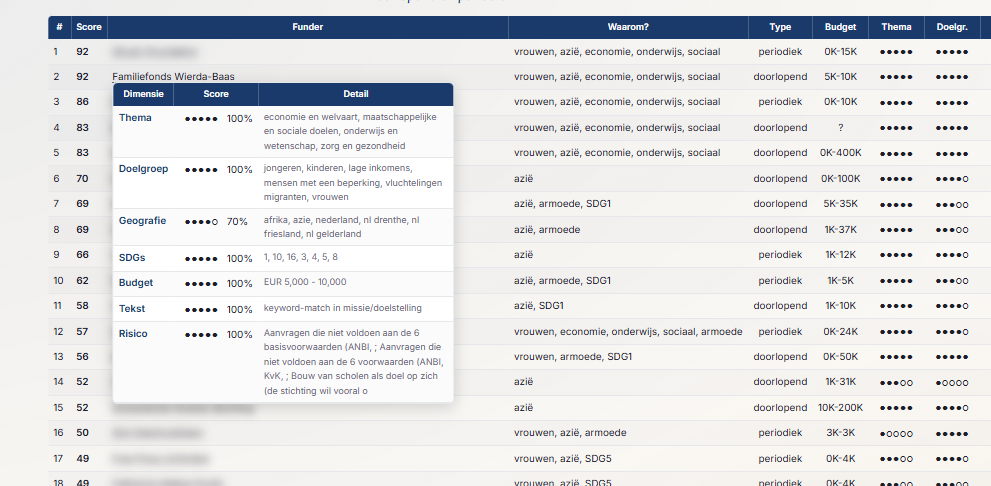The width and height of the screenshot is (991, 486).
Task: Click the Waarom? column header
Action: tap(628, 27)
